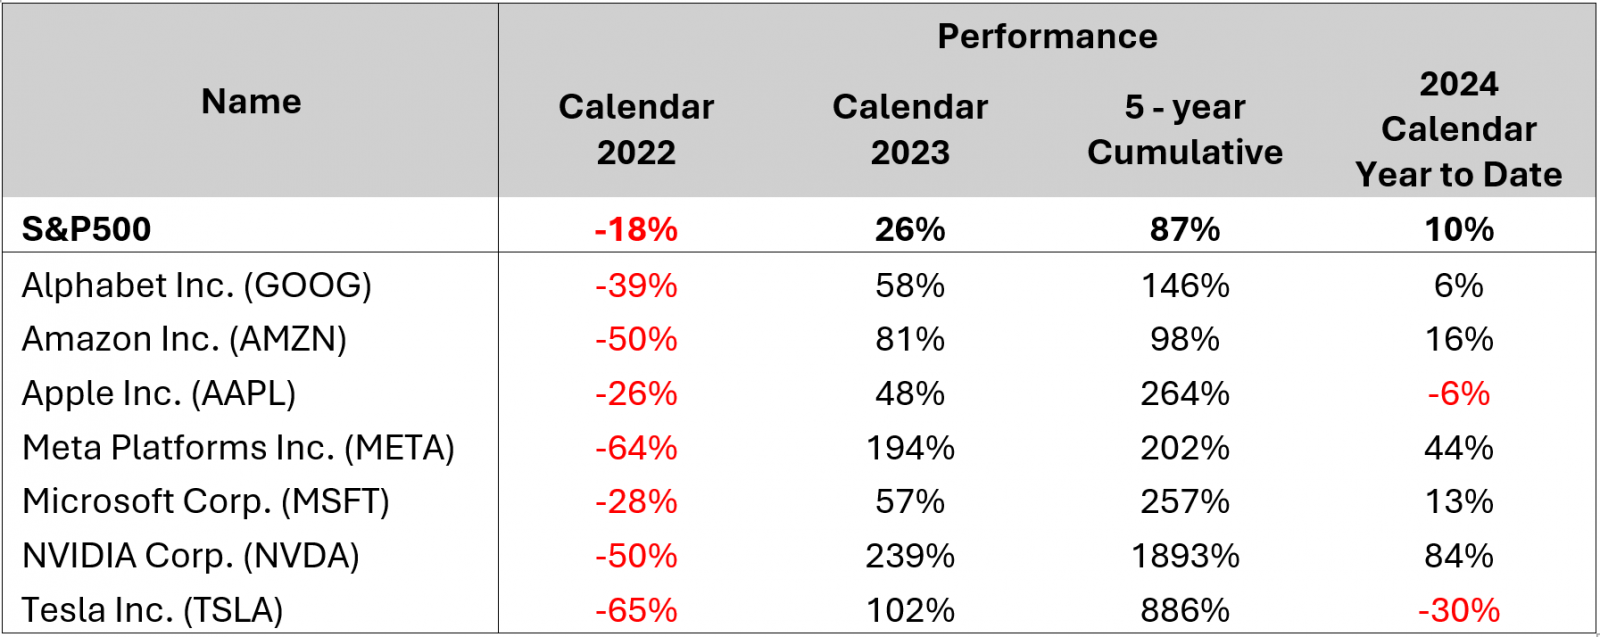Click S&P500's -18% 2022 value
Screen dimensions: 1600x637
636,229
